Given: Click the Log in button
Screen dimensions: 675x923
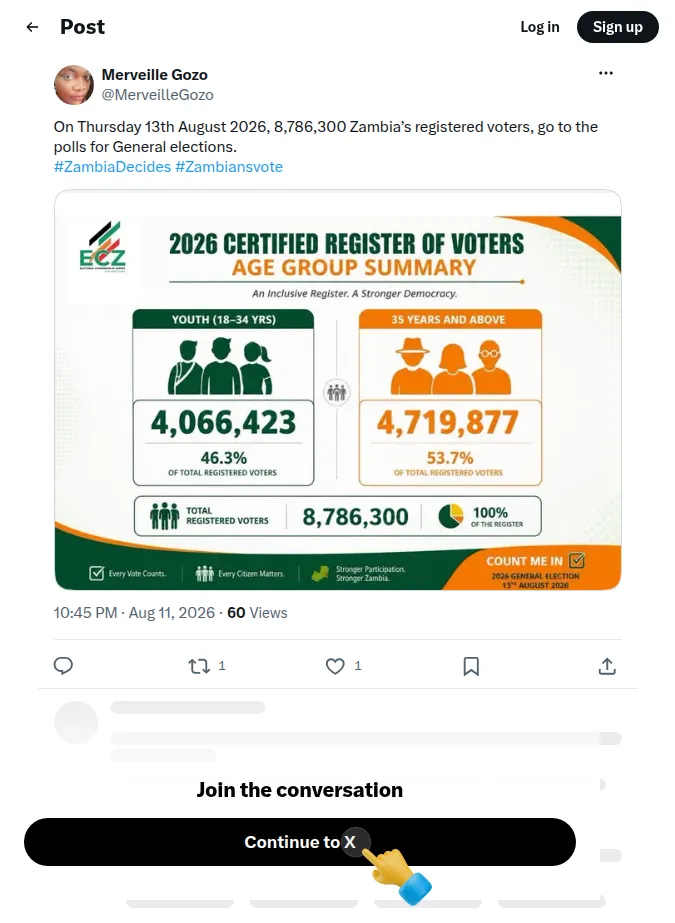Looking at the screenshot, I should pos(540,27).
